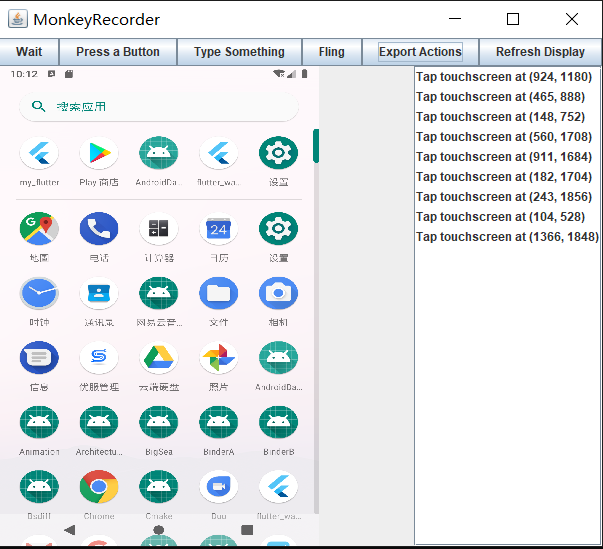Open the Calendar (日历) app showing 24

point(218,229)
